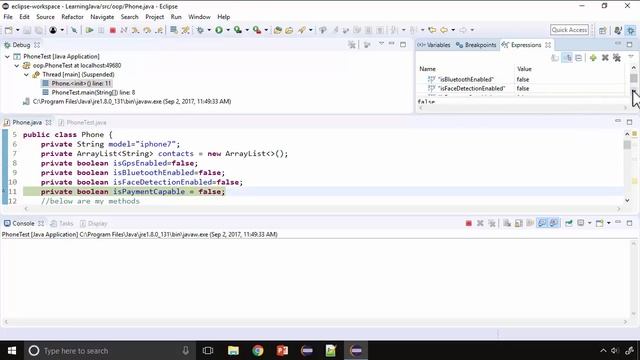Open the Refactor menu

72,17
